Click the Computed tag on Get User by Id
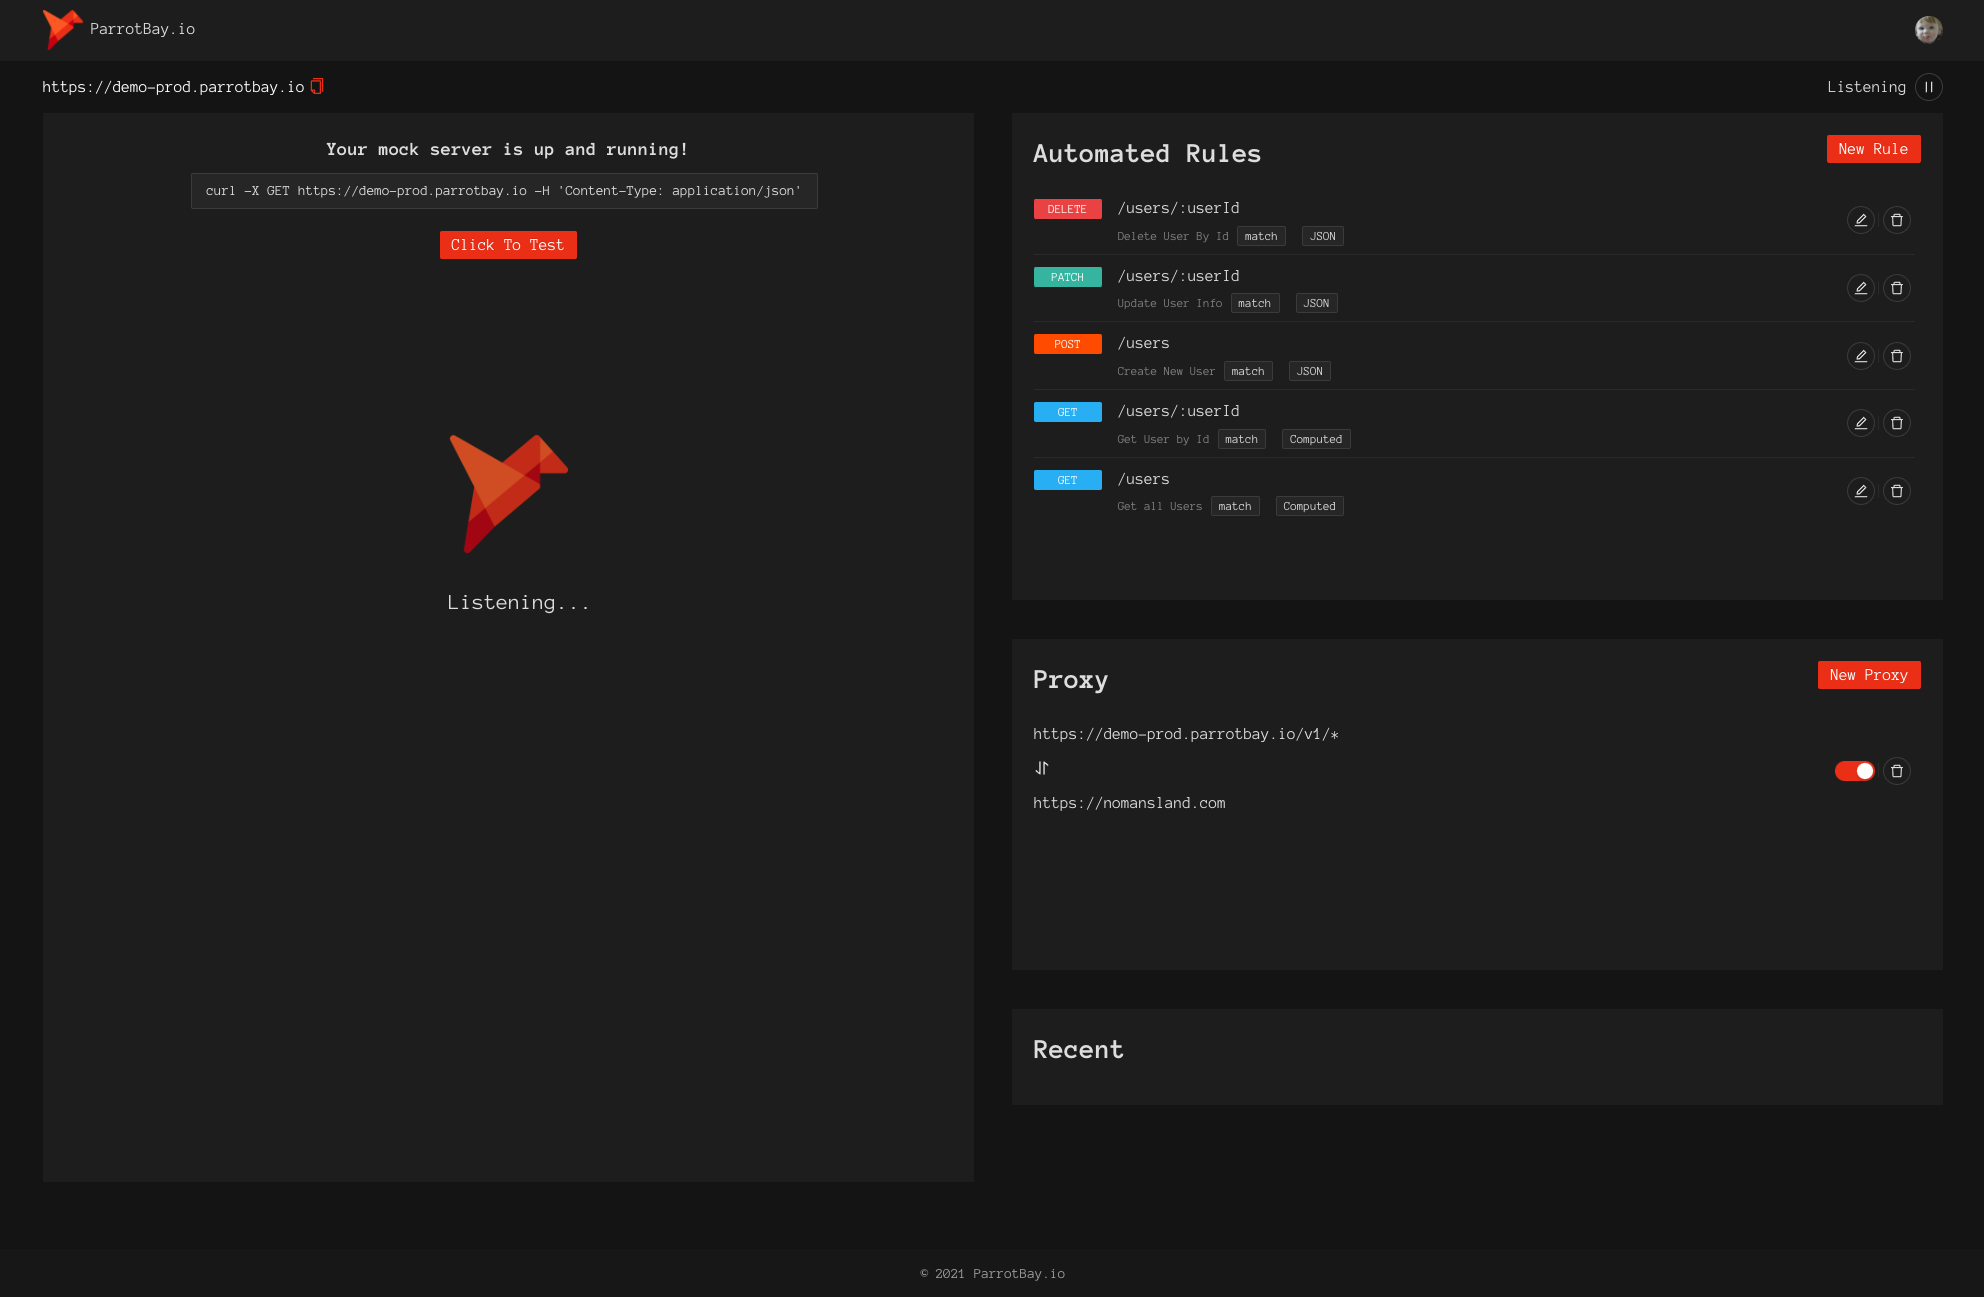 pyautogui.click(x=1315, y=439)
